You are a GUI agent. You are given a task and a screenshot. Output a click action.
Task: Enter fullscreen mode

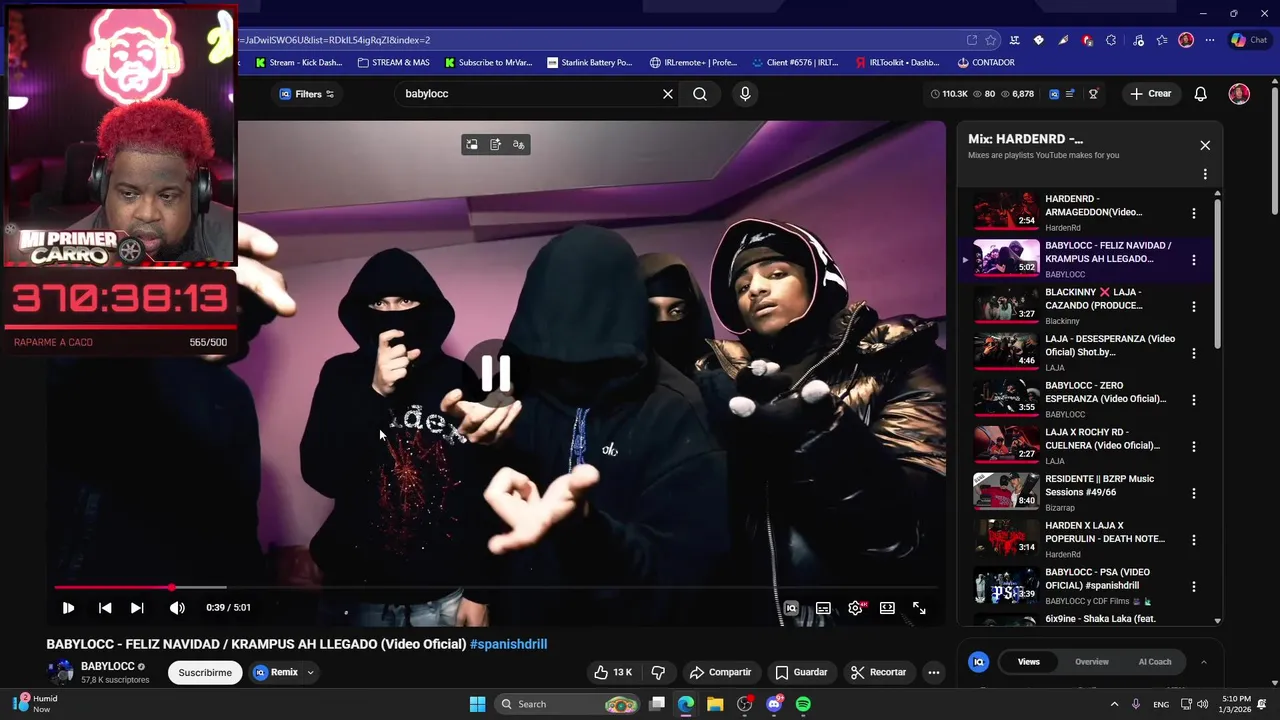click(919, 608)
